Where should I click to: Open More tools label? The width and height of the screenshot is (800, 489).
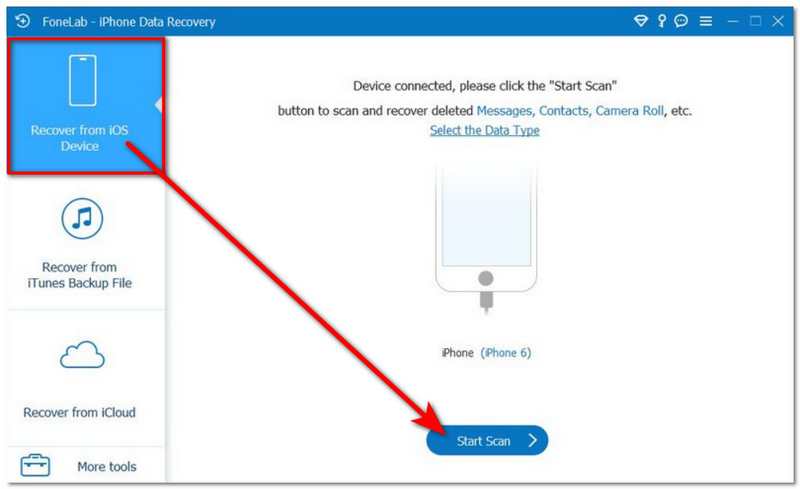(x=107, y=467)
